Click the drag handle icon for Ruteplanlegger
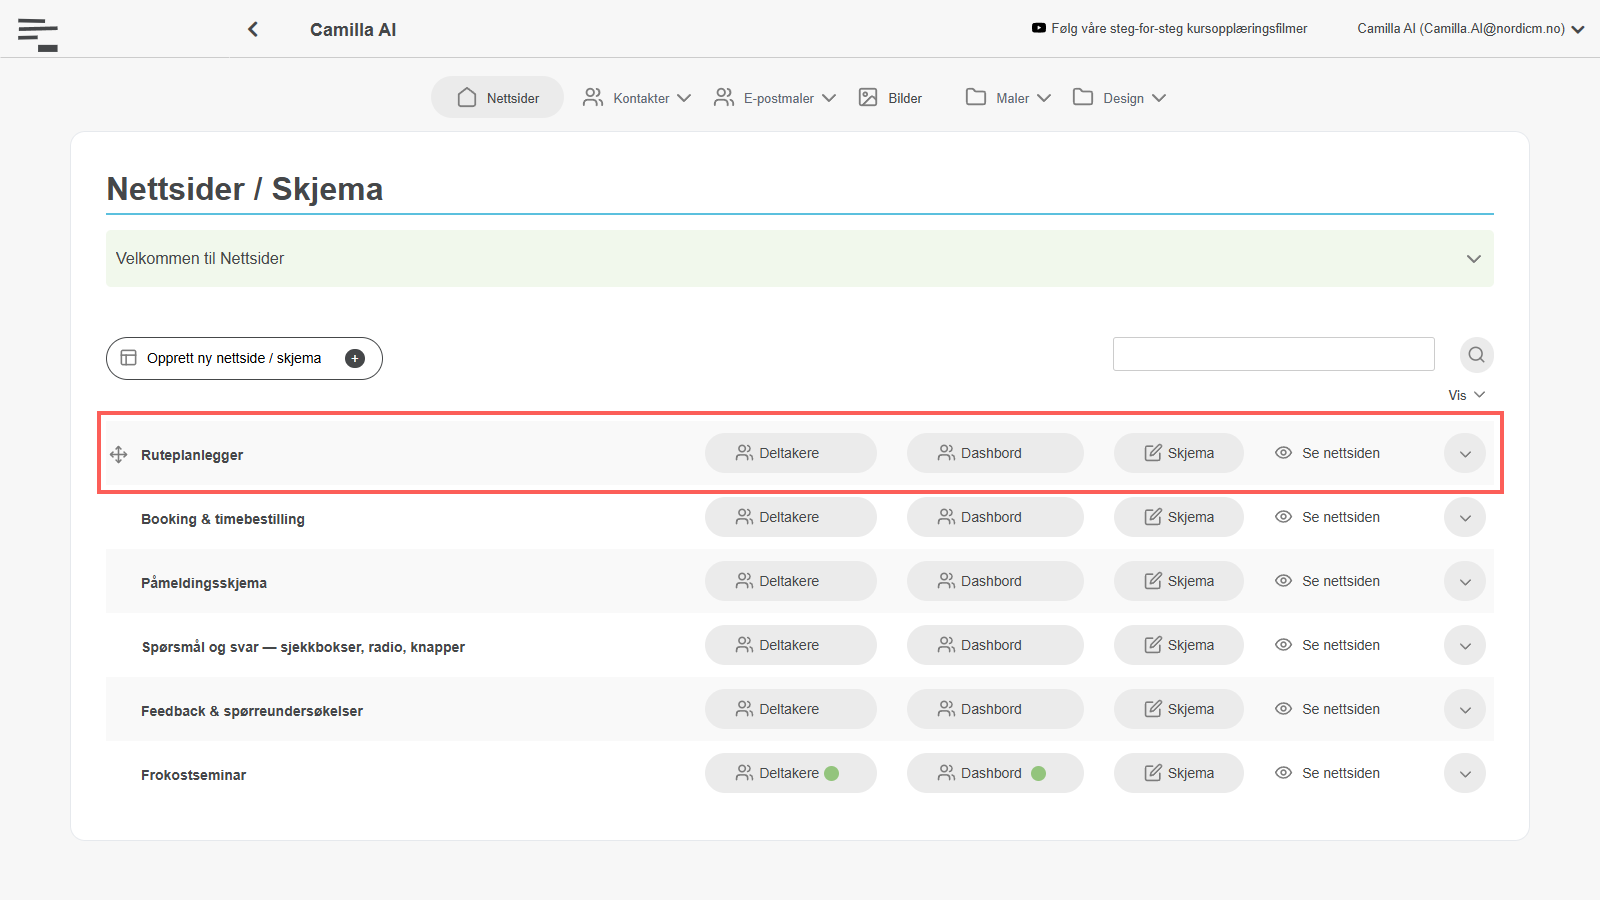 pyautogui.click(x=119, y=455)
